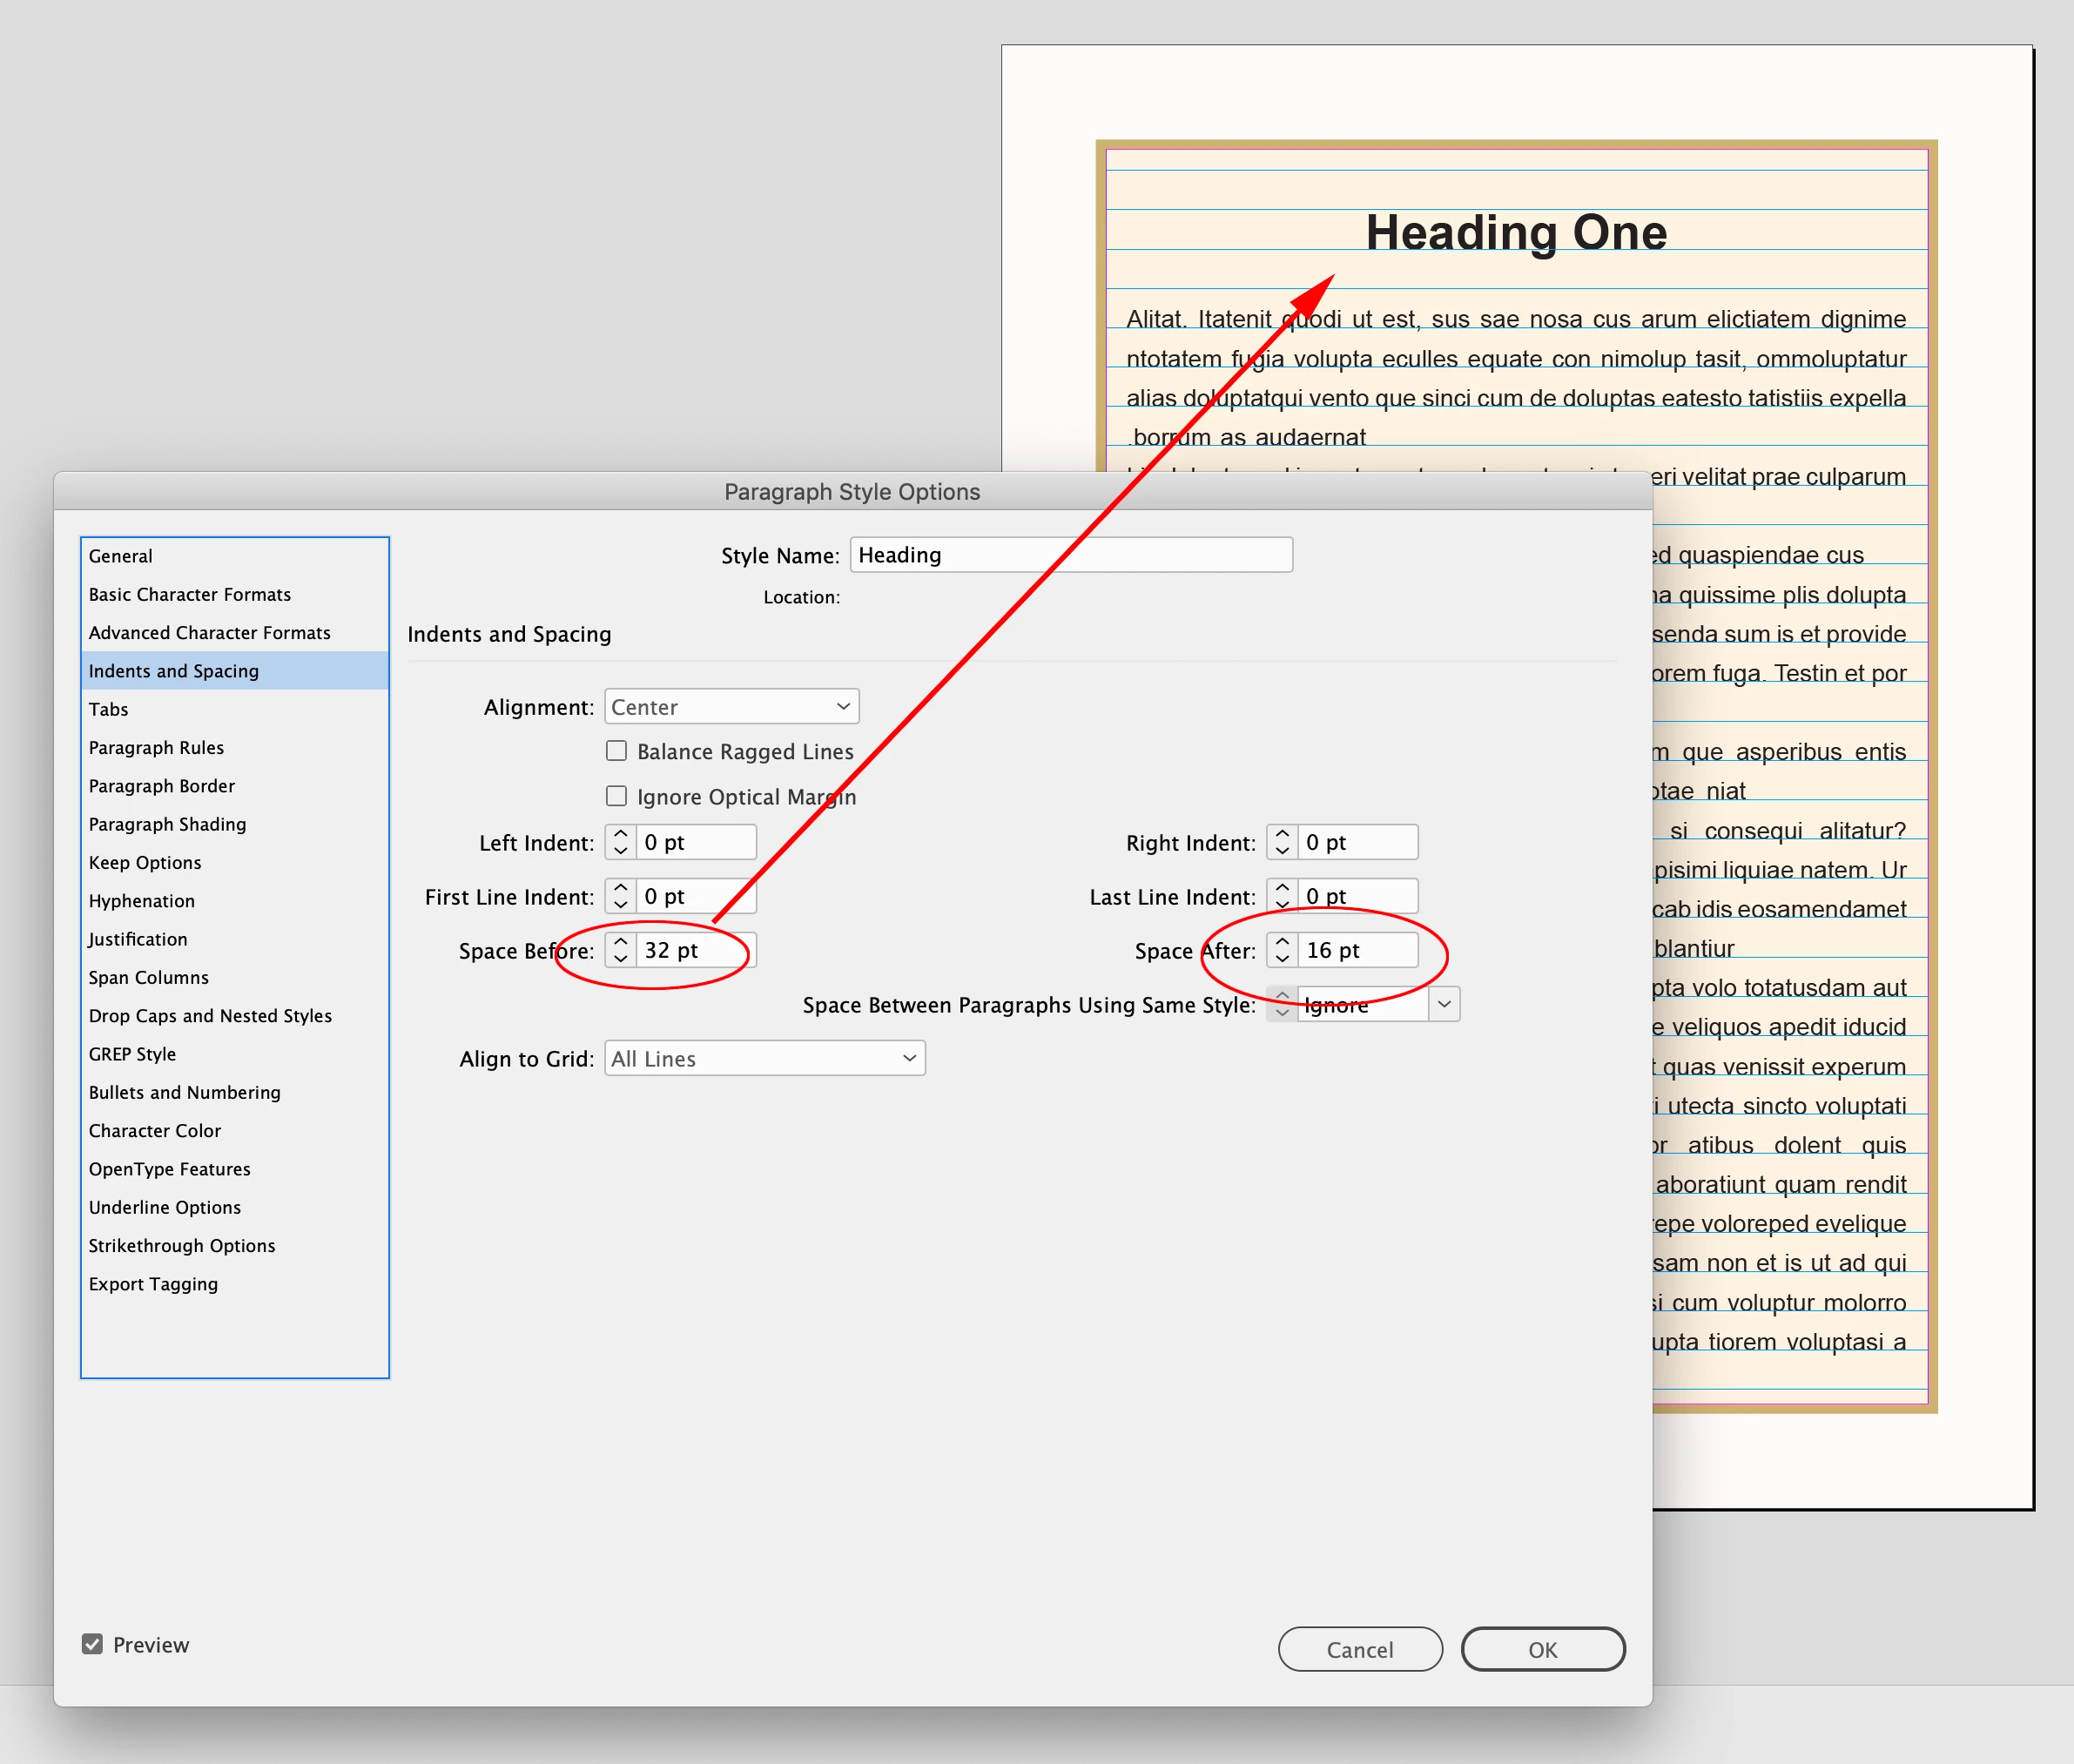Open the Bullets and Numbering section

point(184,1092)
